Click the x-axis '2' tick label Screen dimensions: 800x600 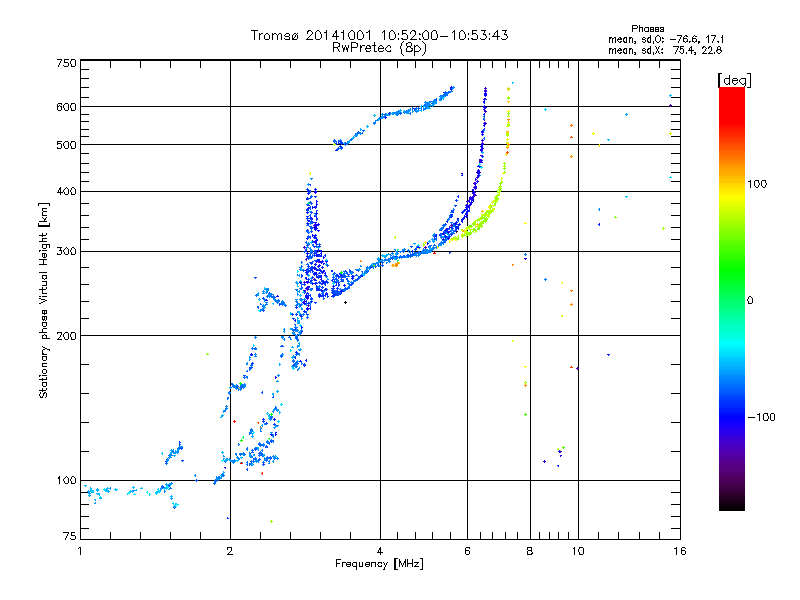(230, 551)
